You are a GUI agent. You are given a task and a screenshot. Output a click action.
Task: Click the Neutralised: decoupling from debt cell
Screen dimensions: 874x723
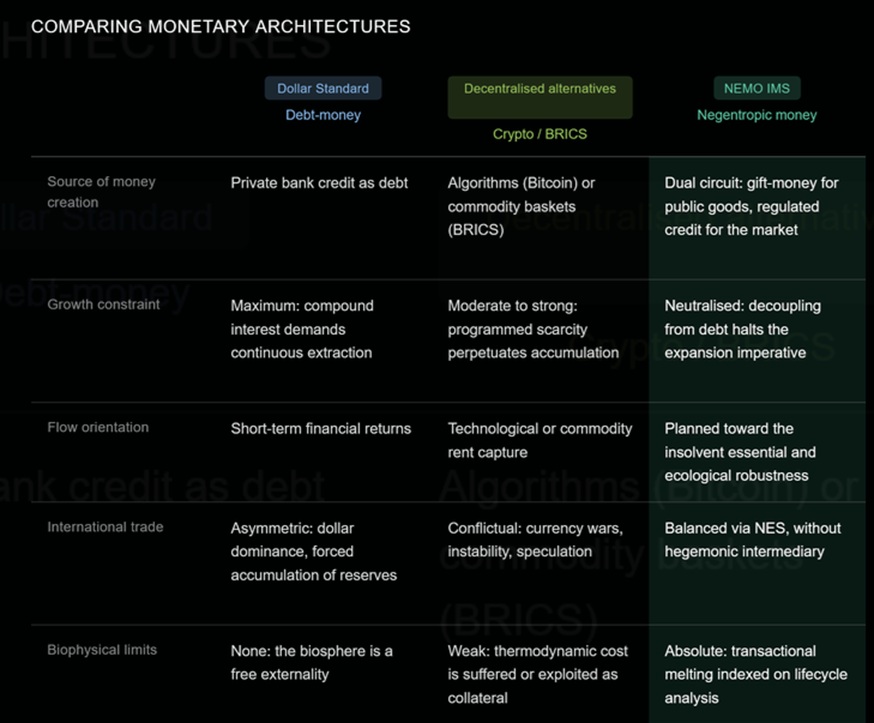(742, 329)
